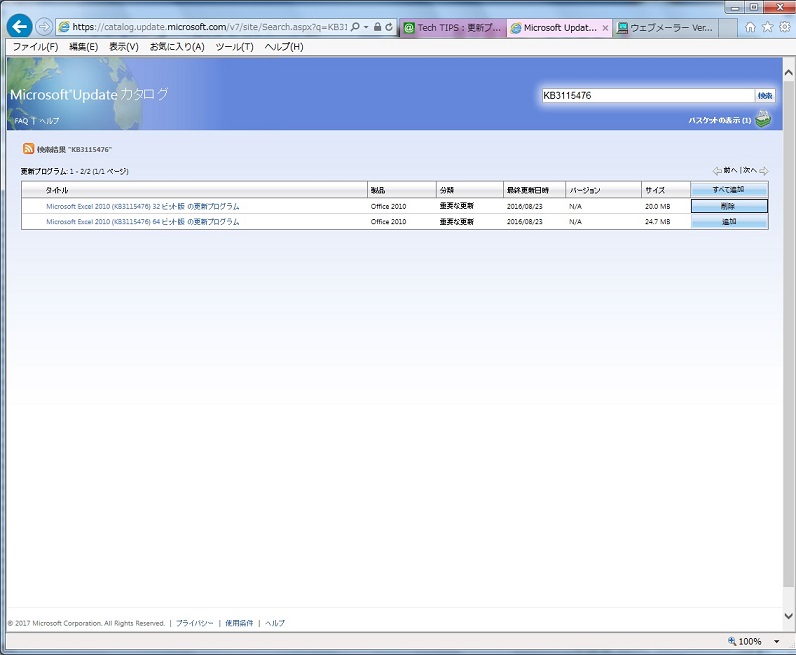Open the ツール(T) menu
This screenshot has height=655, width=796.
click(x=235, y=47)
